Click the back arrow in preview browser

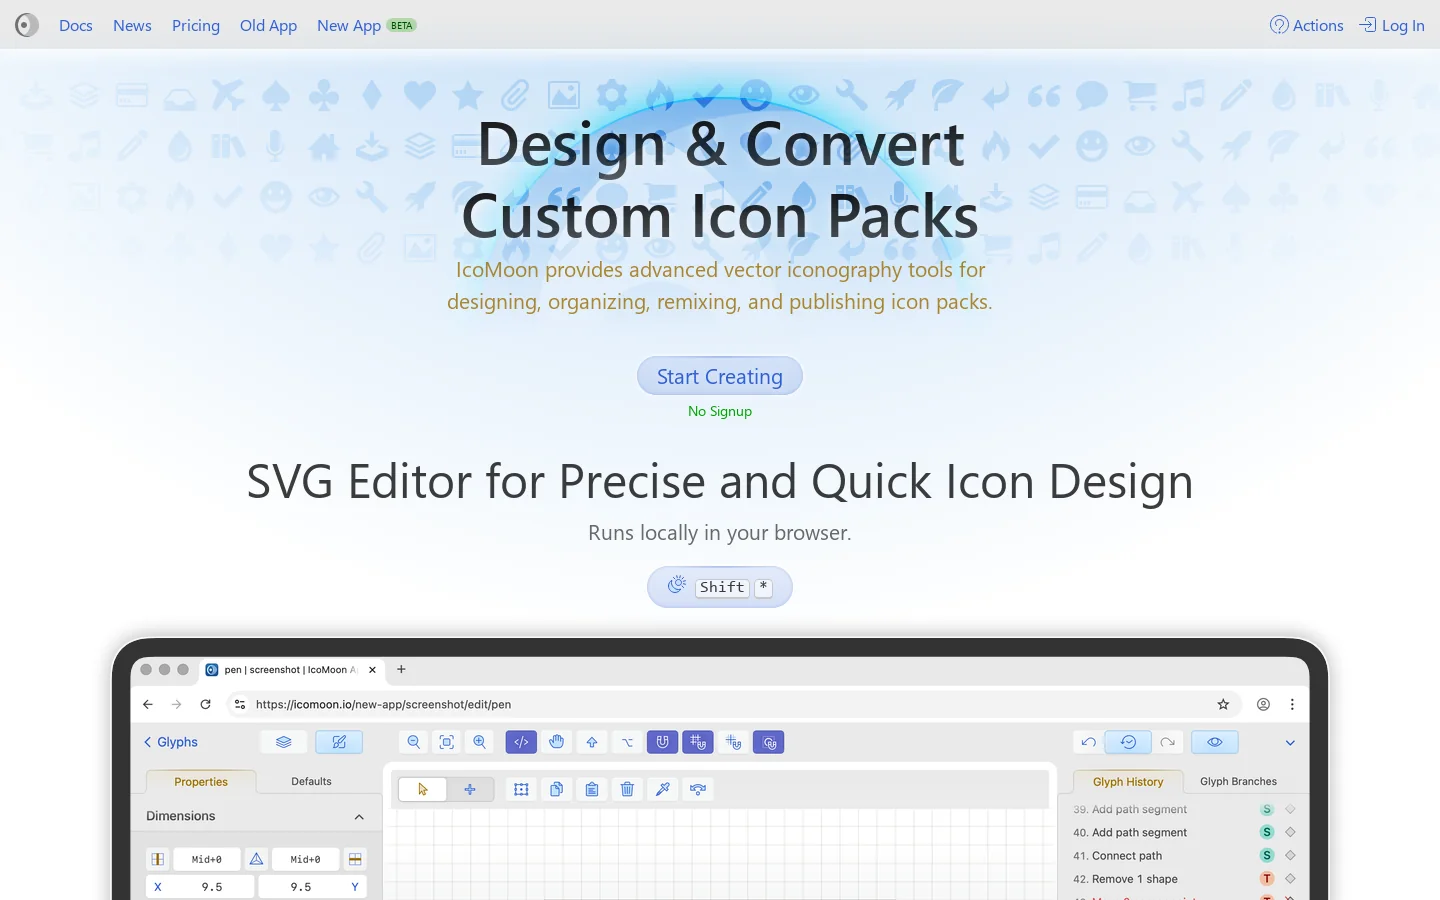(x=148, y=704)
